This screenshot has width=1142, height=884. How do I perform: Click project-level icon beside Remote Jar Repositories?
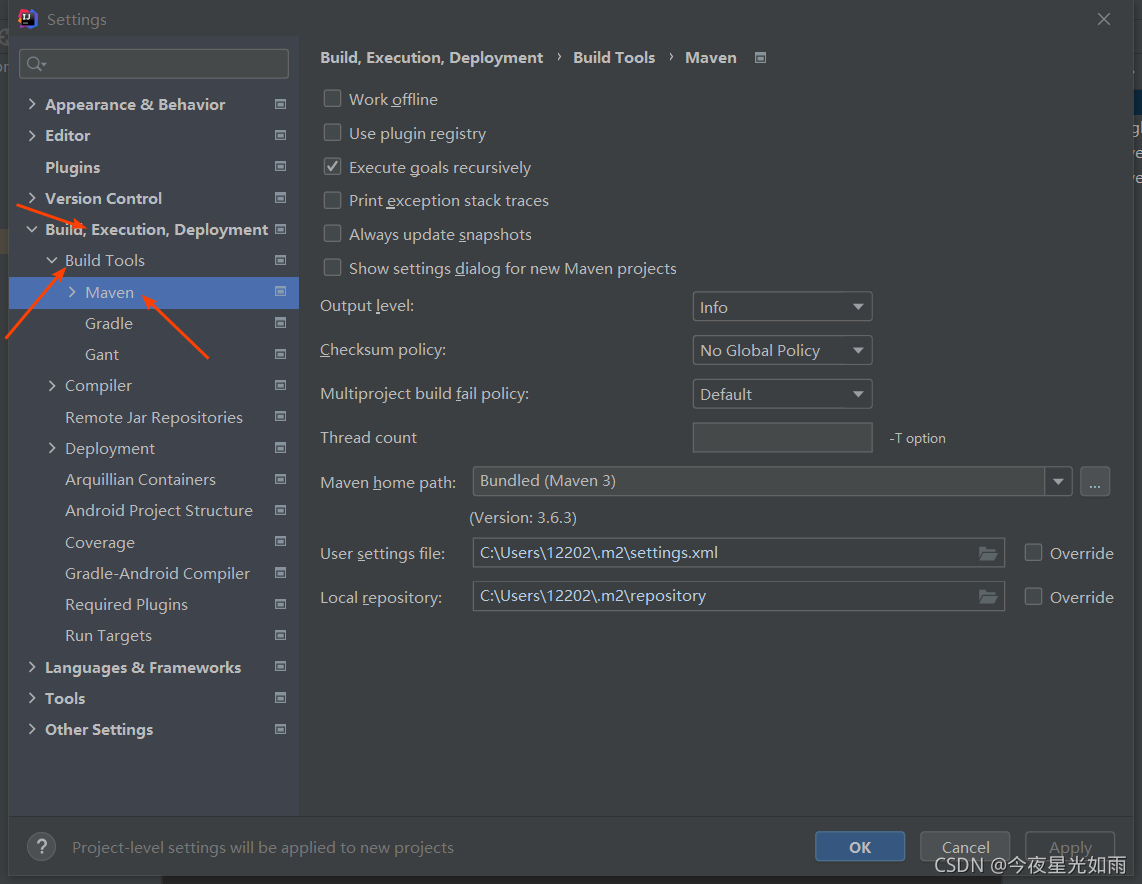[280, 416]
